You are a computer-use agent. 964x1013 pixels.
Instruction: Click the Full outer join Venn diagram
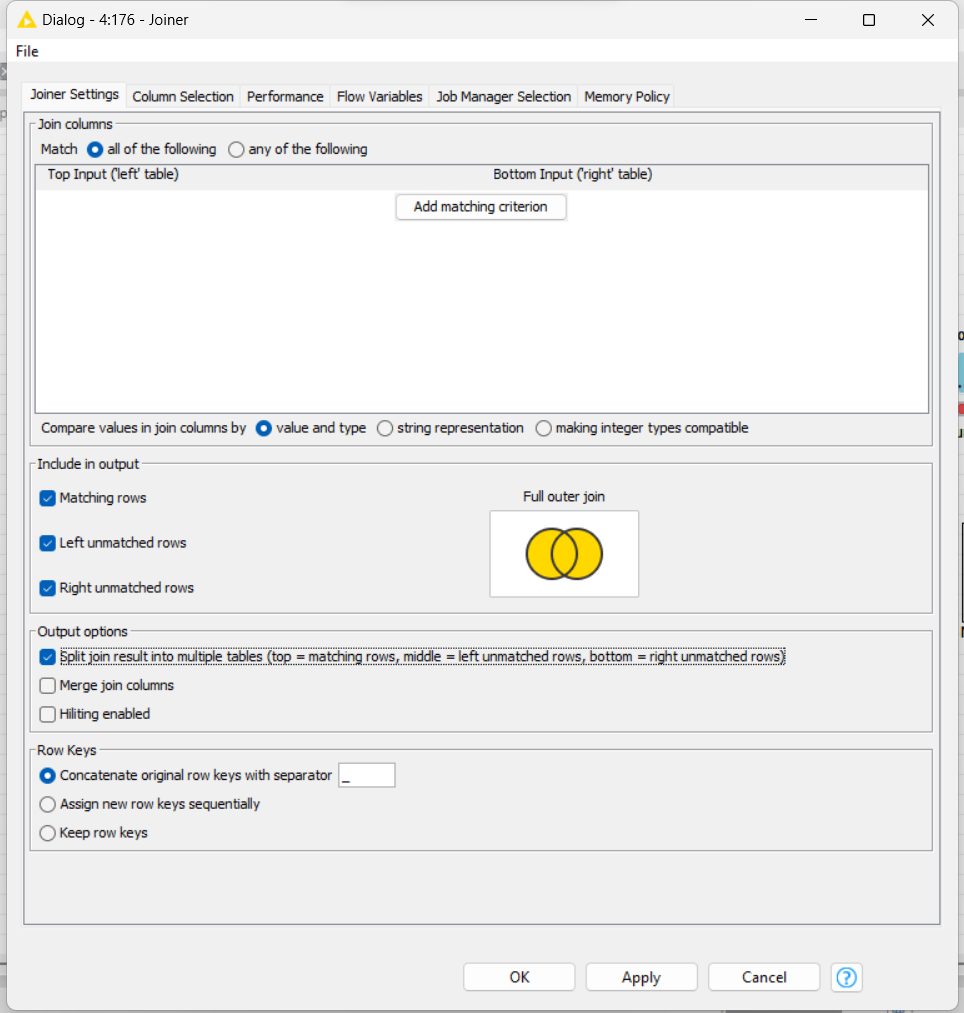564,554
